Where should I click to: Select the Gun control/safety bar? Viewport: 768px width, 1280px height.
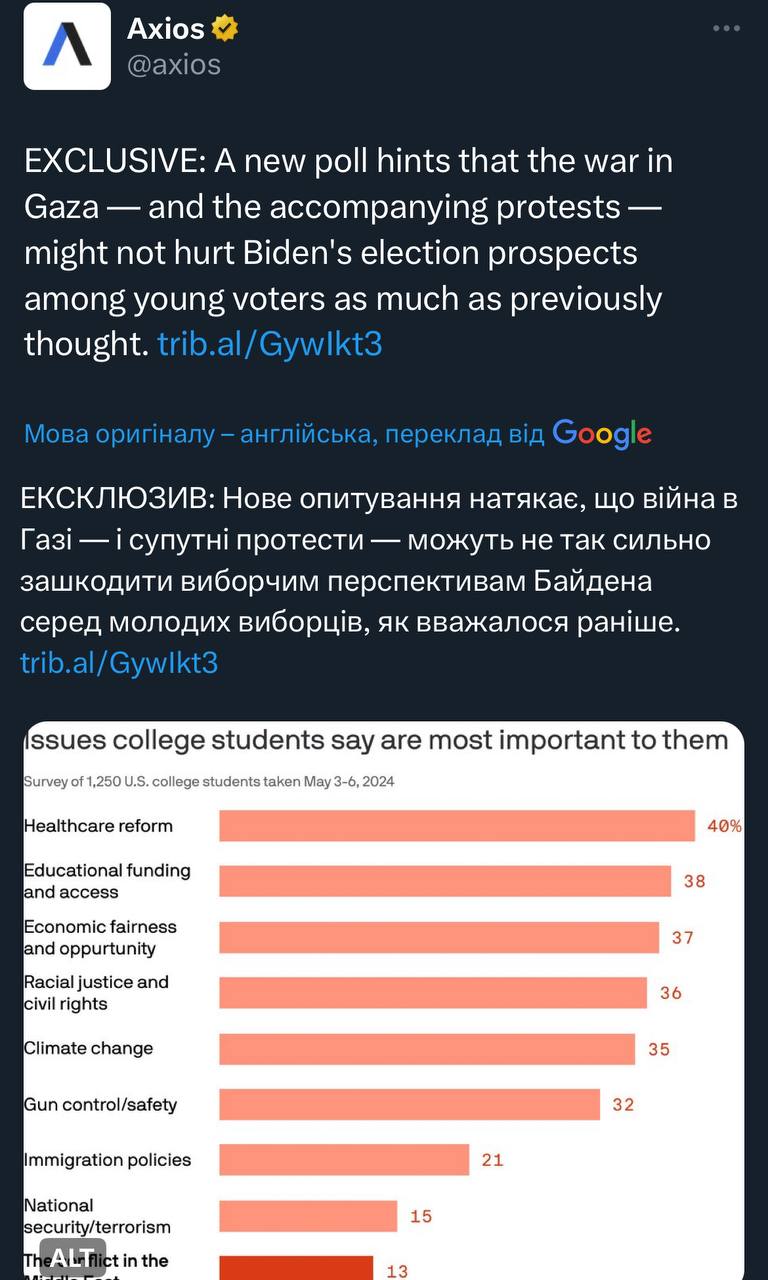409,1104
